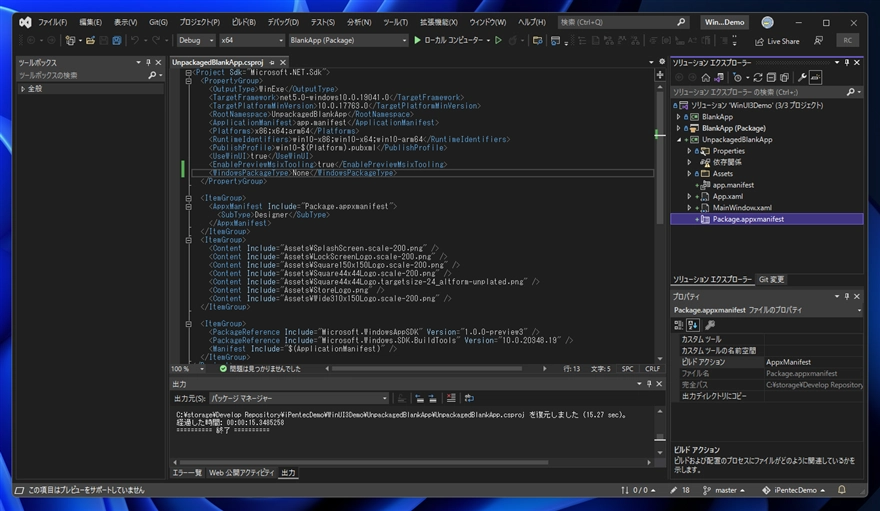Click the Live Share button
Image resolution: width=880 pixels, height=511 pixels.
point(777,41)
